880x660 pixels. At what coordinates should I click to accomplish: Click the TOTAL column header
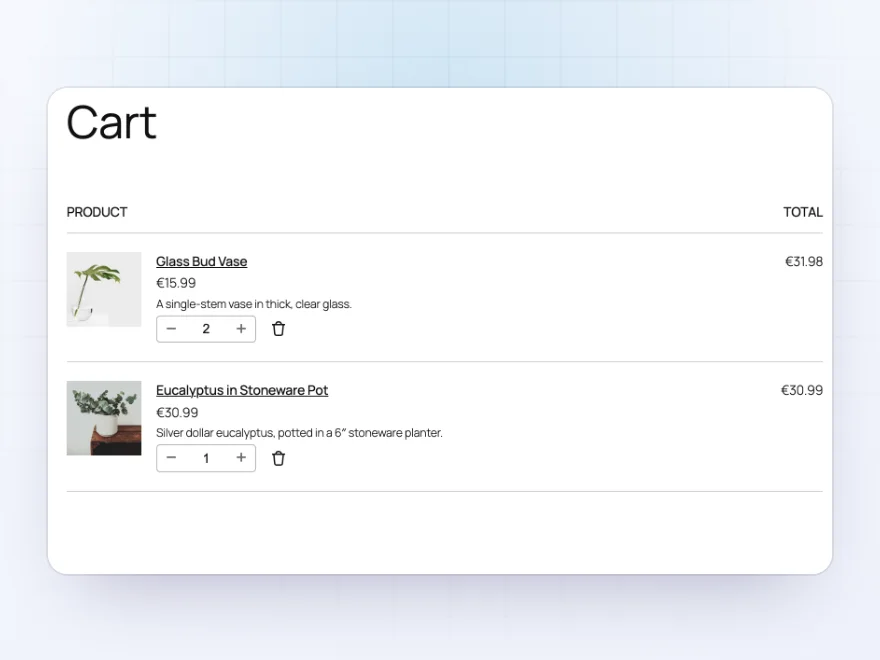[803, 212]
